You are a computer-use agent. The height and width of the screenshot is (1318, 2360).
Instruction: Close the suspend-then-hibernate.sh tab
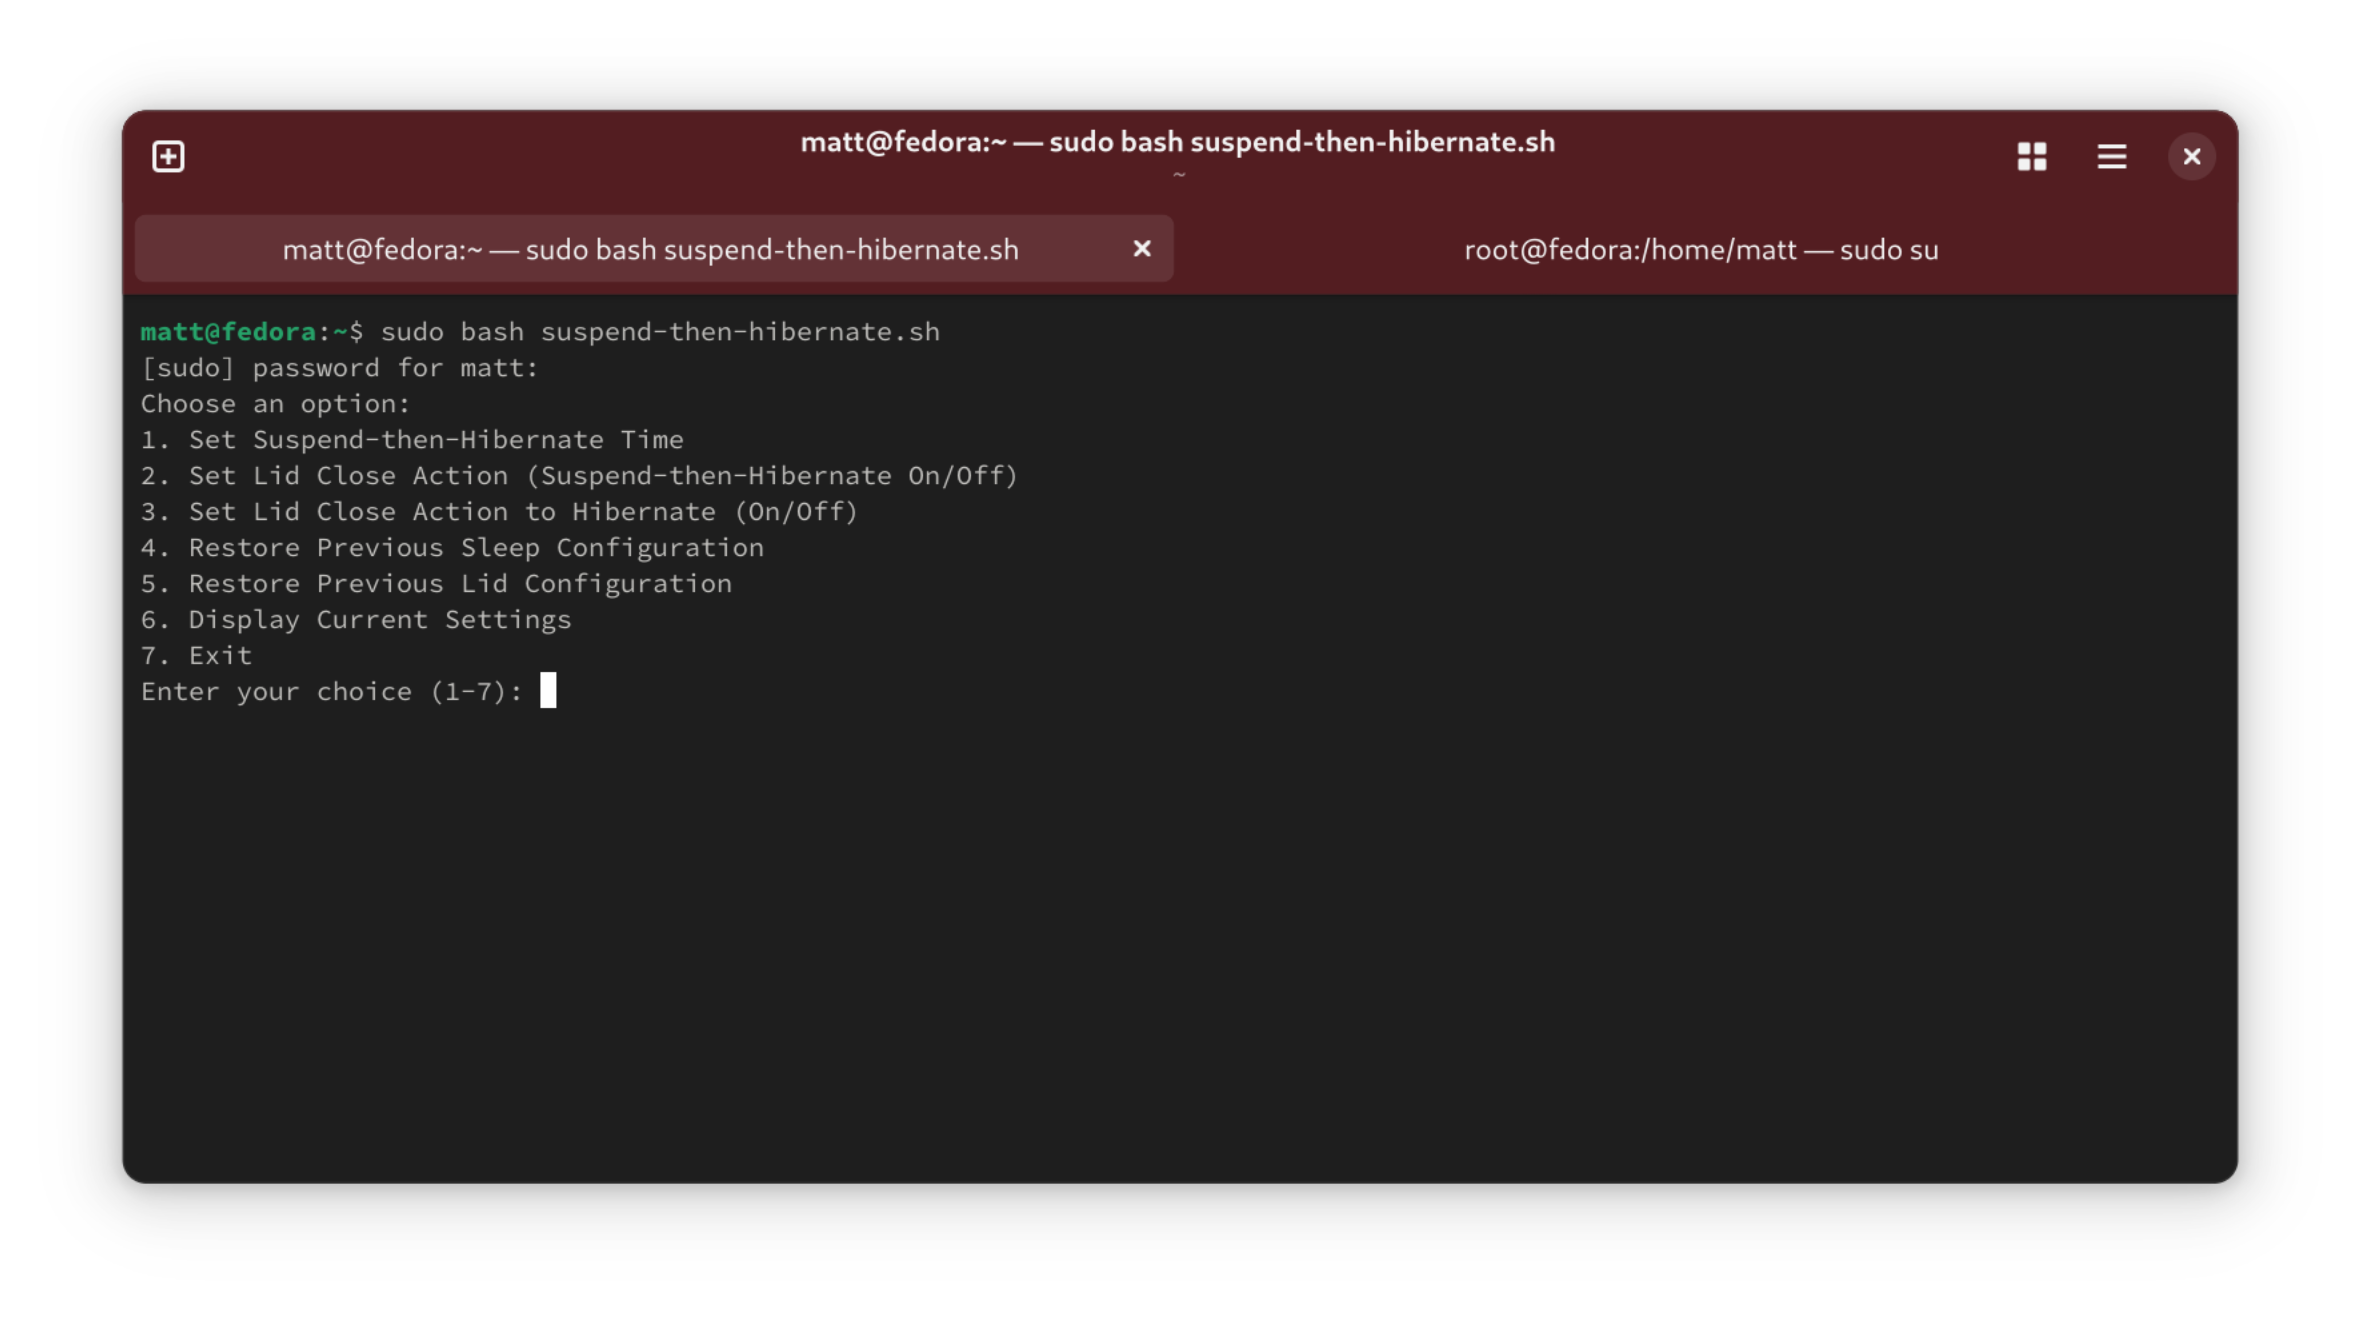(x=1141, y=248)
